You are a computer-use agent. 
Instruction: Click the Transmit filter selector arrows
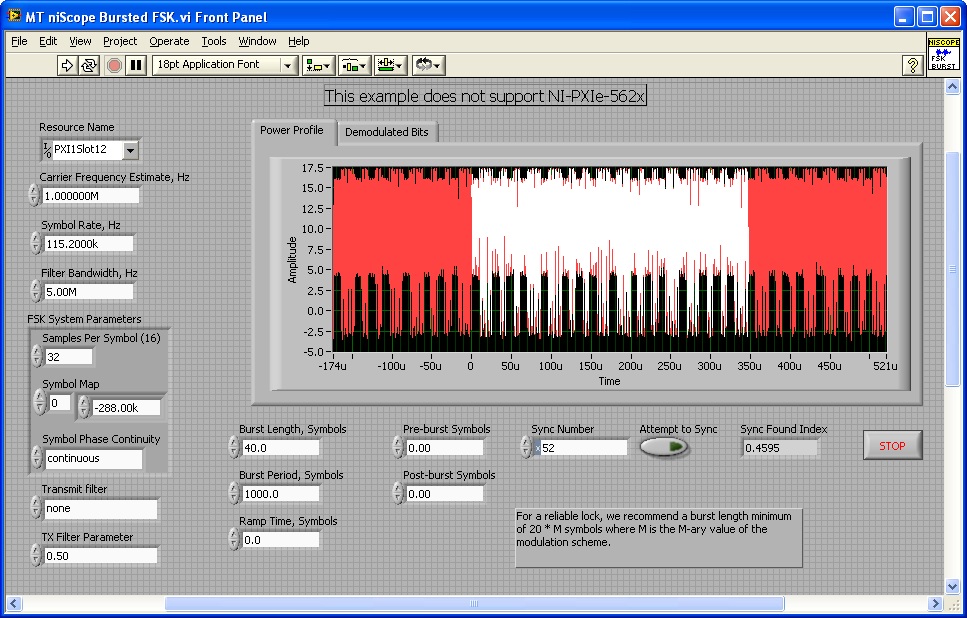pyautogui.click(x=36, y=508)
